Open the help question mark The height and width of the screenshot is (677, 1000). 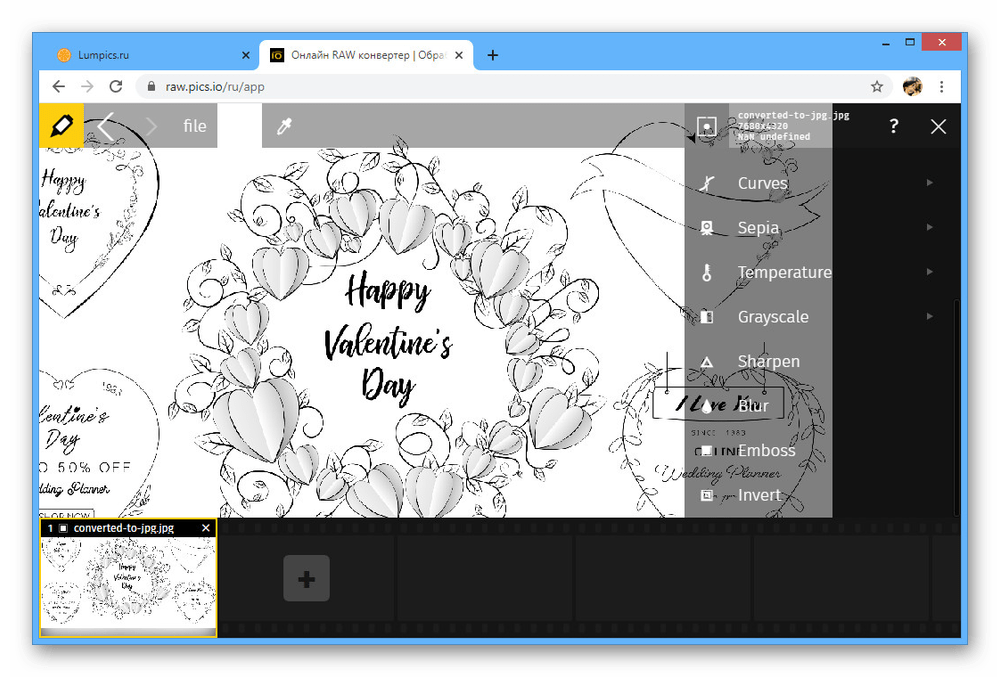tap(893, 126)
